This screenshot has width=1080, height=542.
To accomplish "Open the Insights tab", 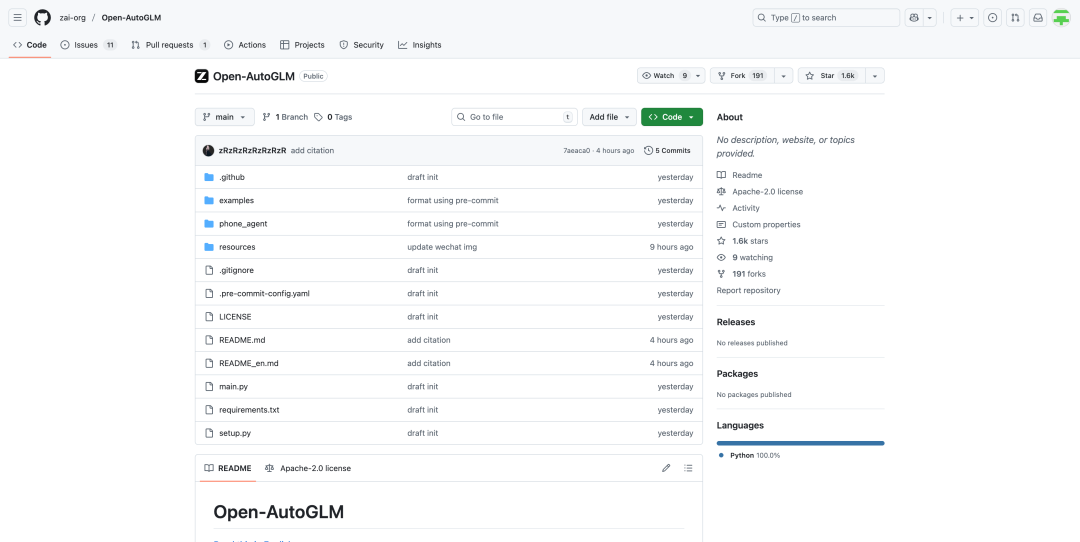I will [419, 45].
